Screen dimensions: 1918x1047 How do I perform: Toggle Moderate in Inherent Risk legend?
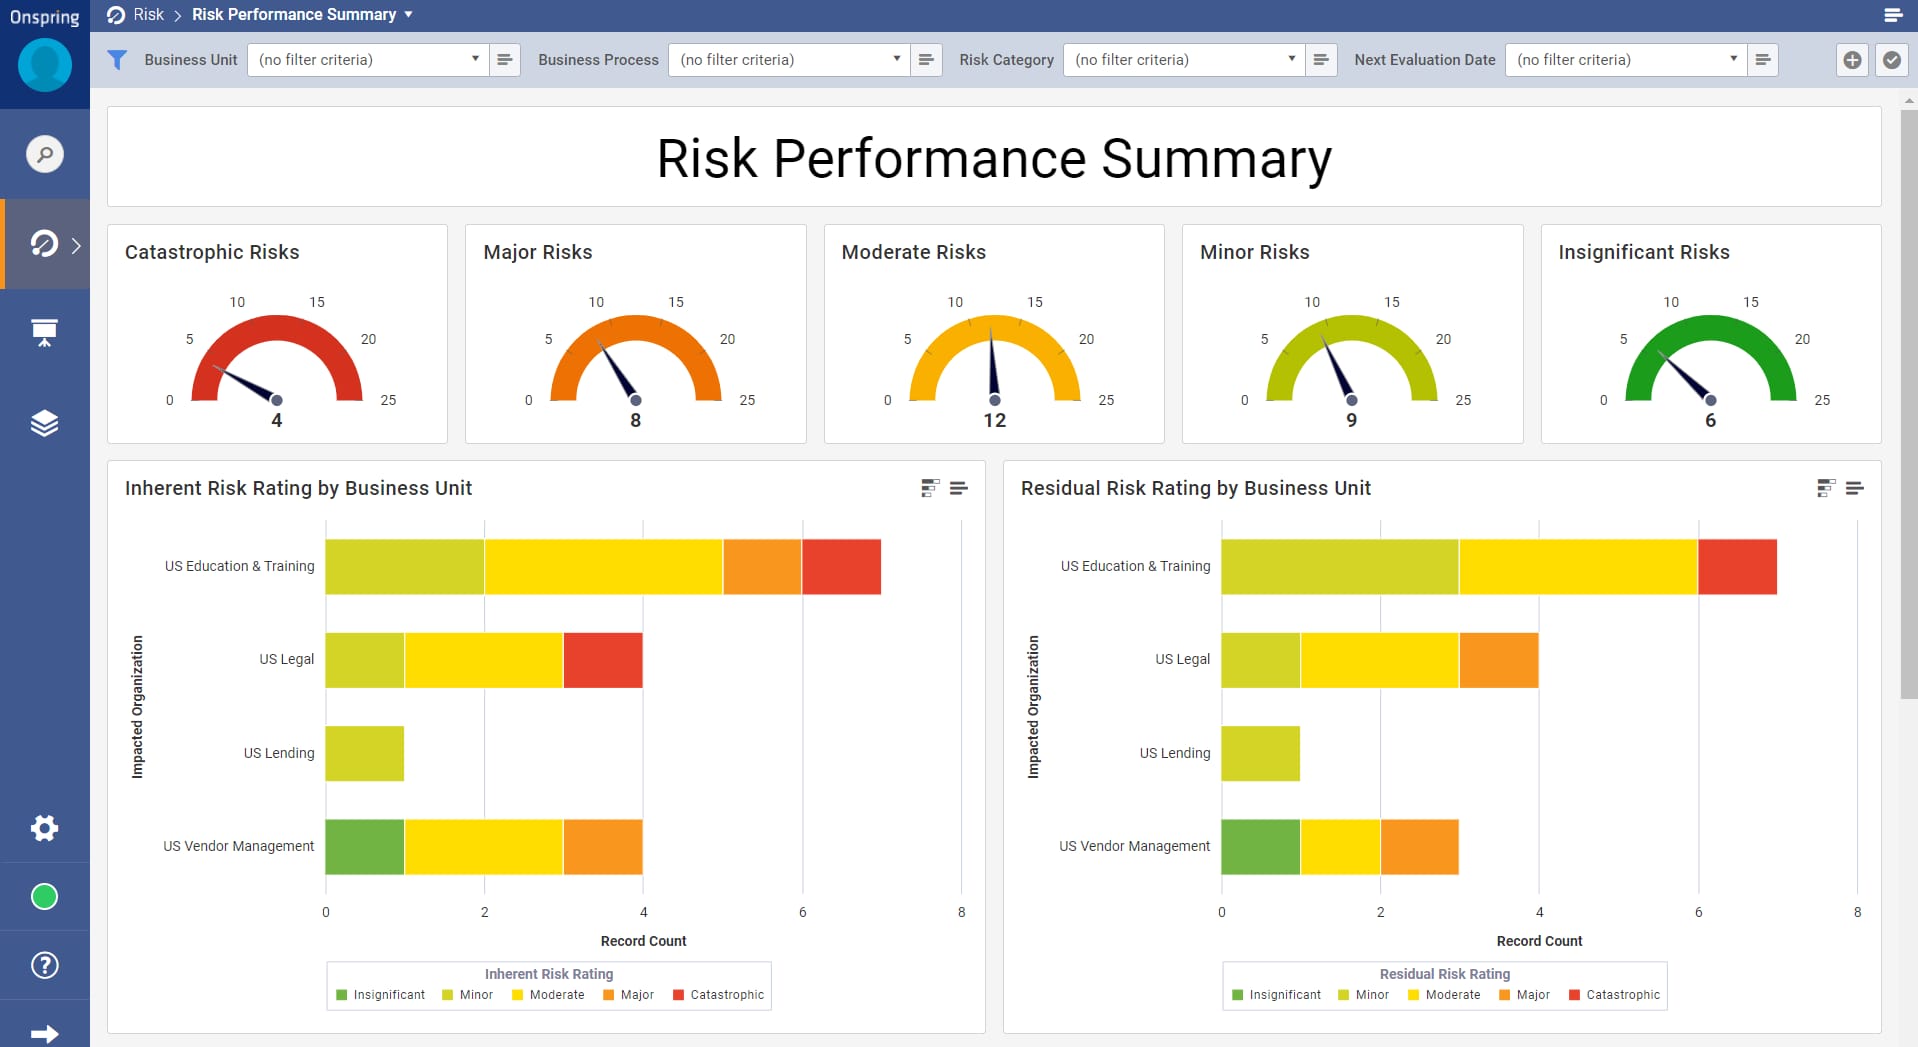548,995
